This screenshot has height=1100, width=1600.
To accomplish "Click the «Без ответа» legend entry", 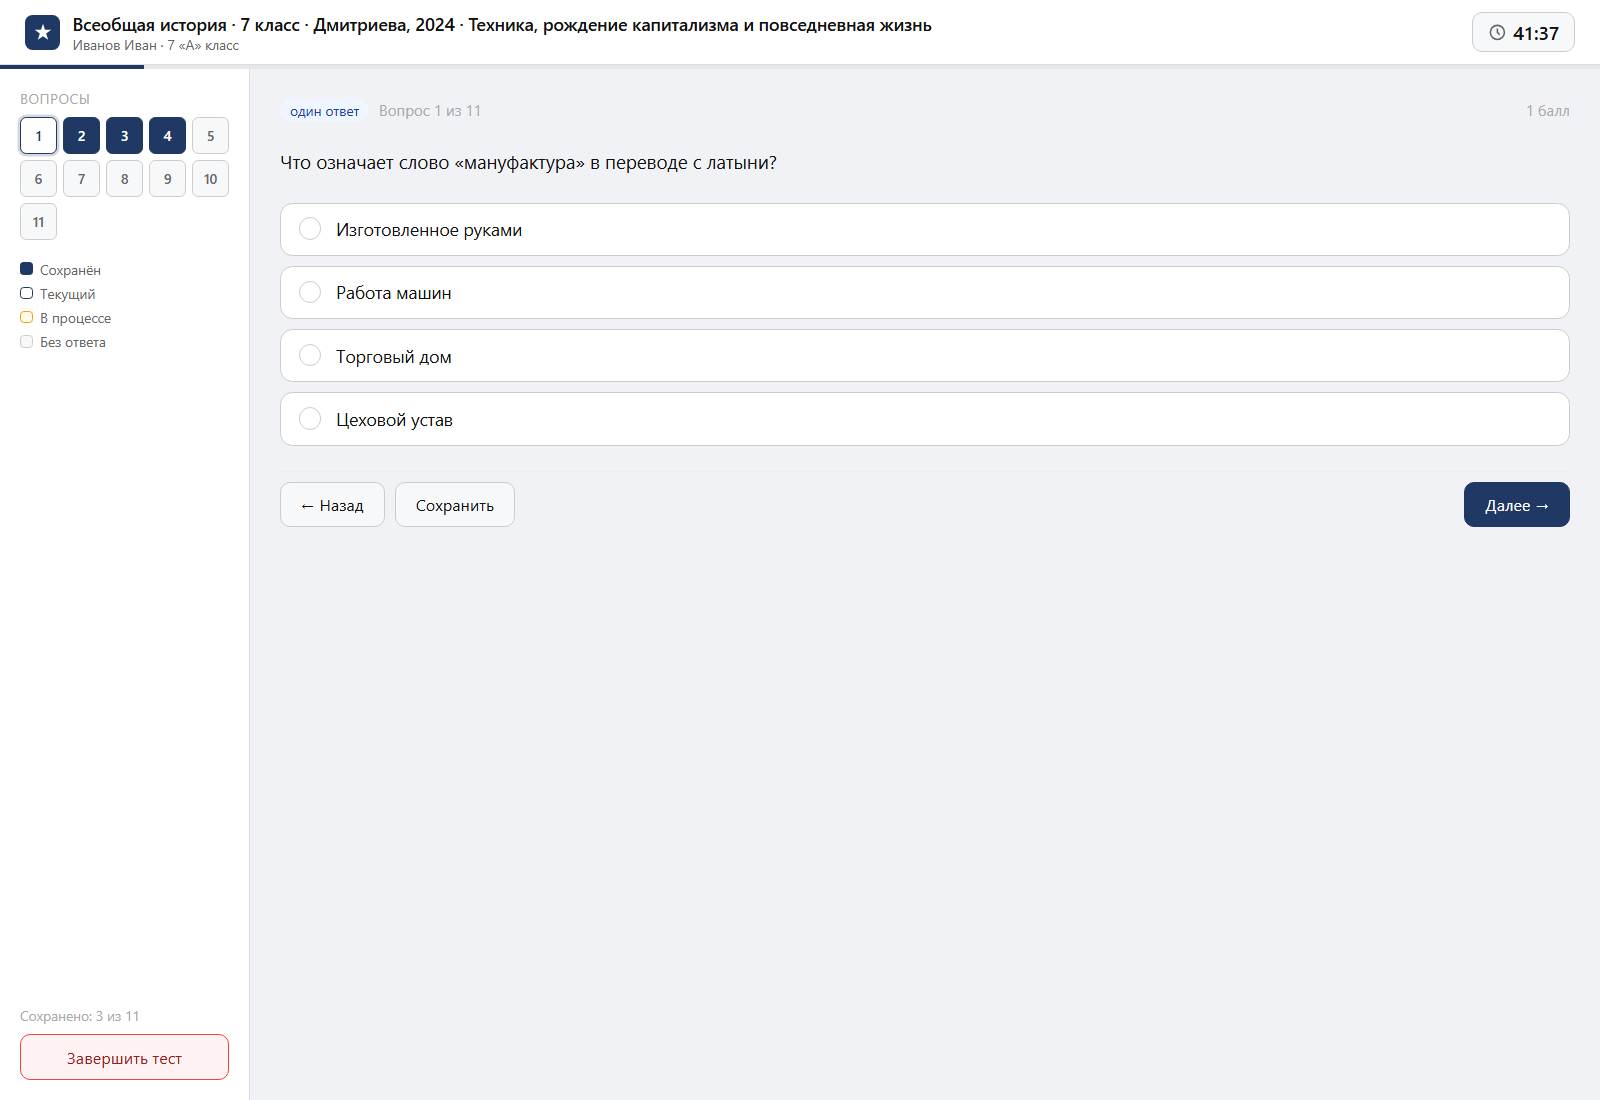I will [63, 342].
